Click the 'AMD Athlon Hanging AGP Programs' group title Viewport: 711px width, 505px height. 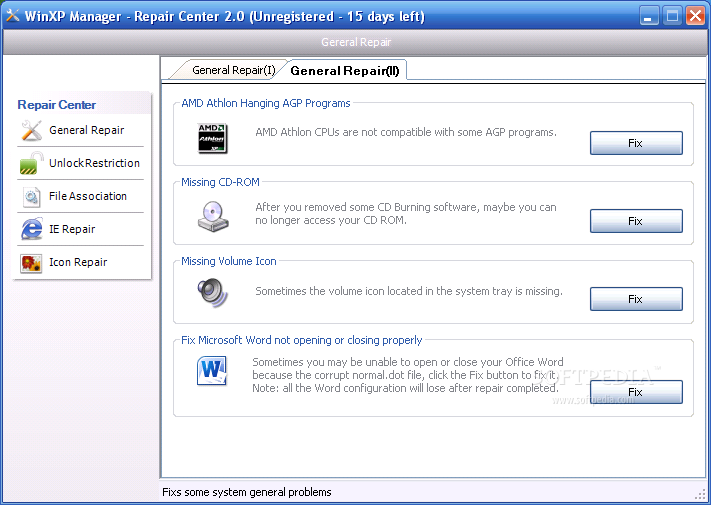[x=266, y=103]
